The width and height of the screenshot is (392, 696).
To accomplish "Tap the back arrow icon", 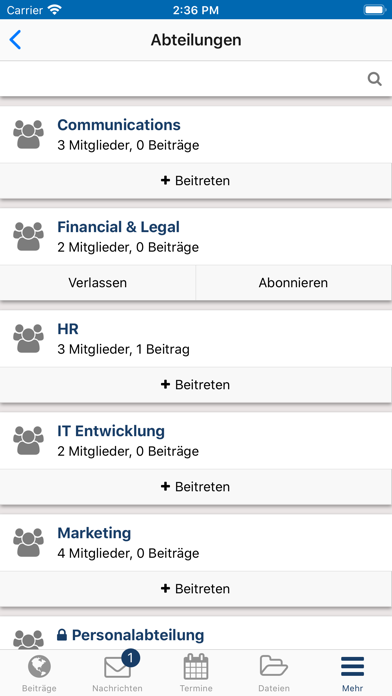I will point(15,40).
